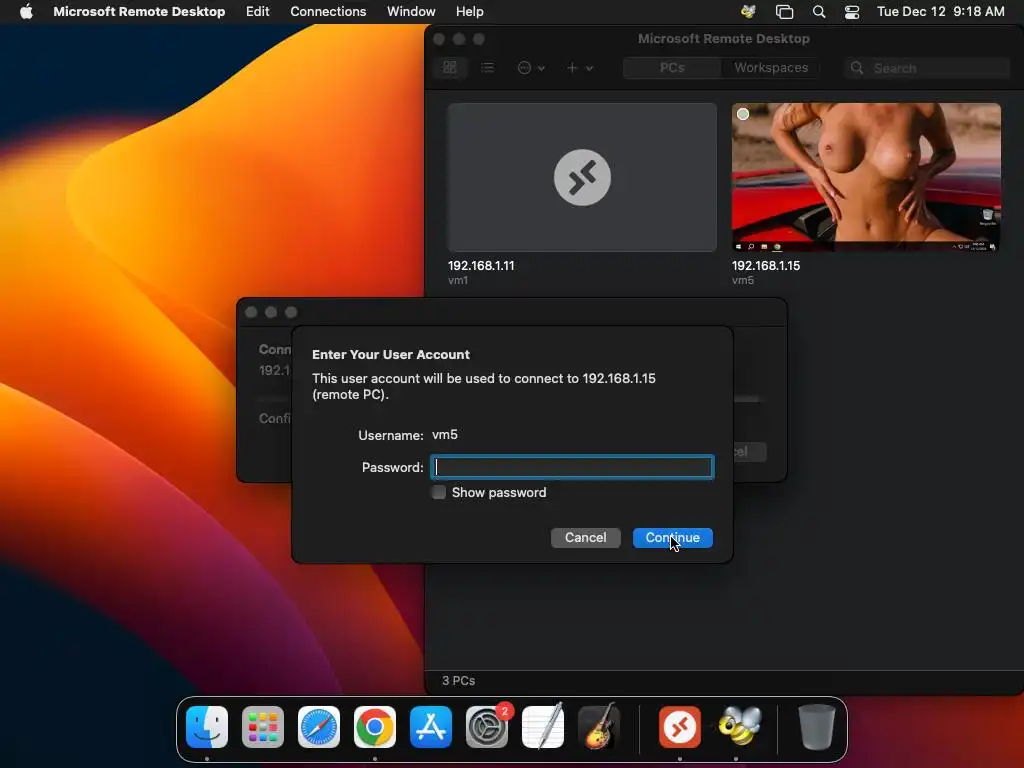Screen dimensions: 1024x768
Task: Click the vm5 username value
Action: (x=445, y=434)
